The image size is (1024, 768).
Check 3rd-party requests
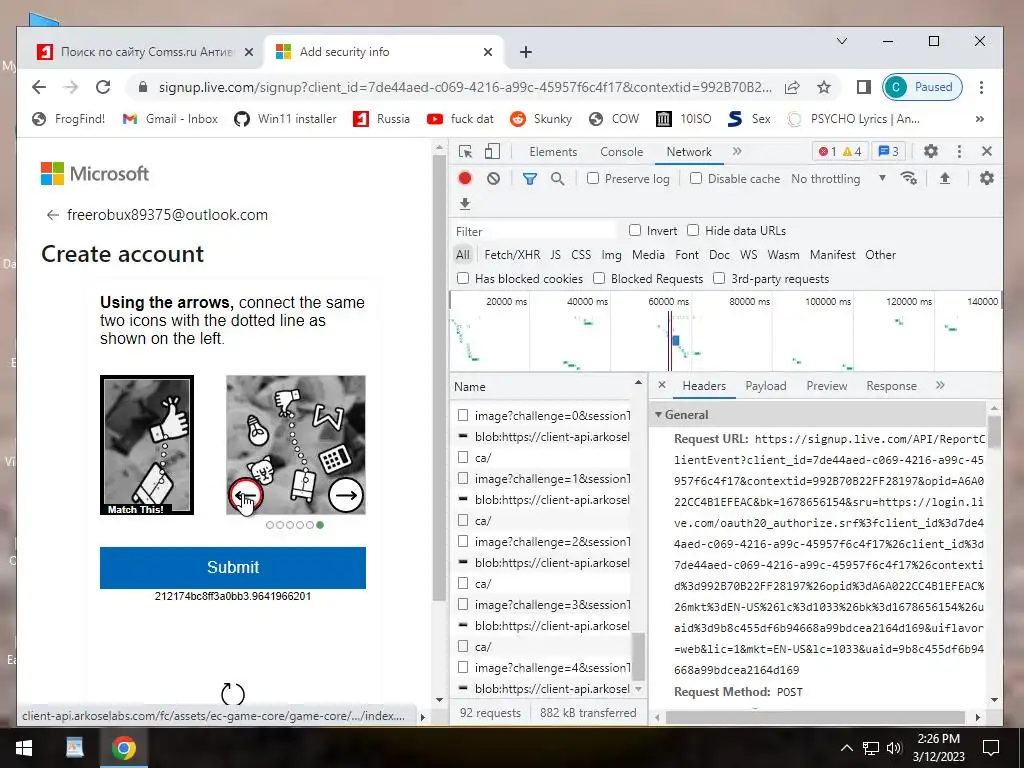719,278
